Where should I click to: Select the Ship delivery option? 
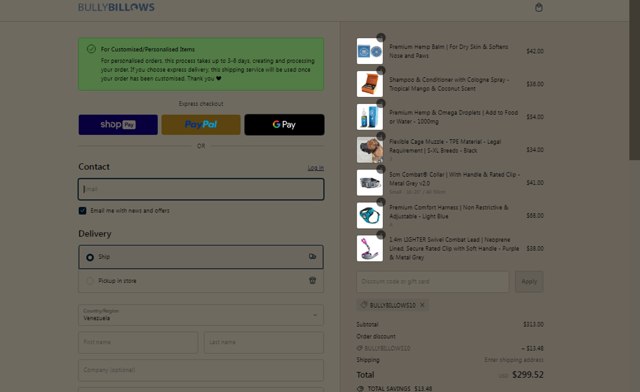tap(201, 257)
